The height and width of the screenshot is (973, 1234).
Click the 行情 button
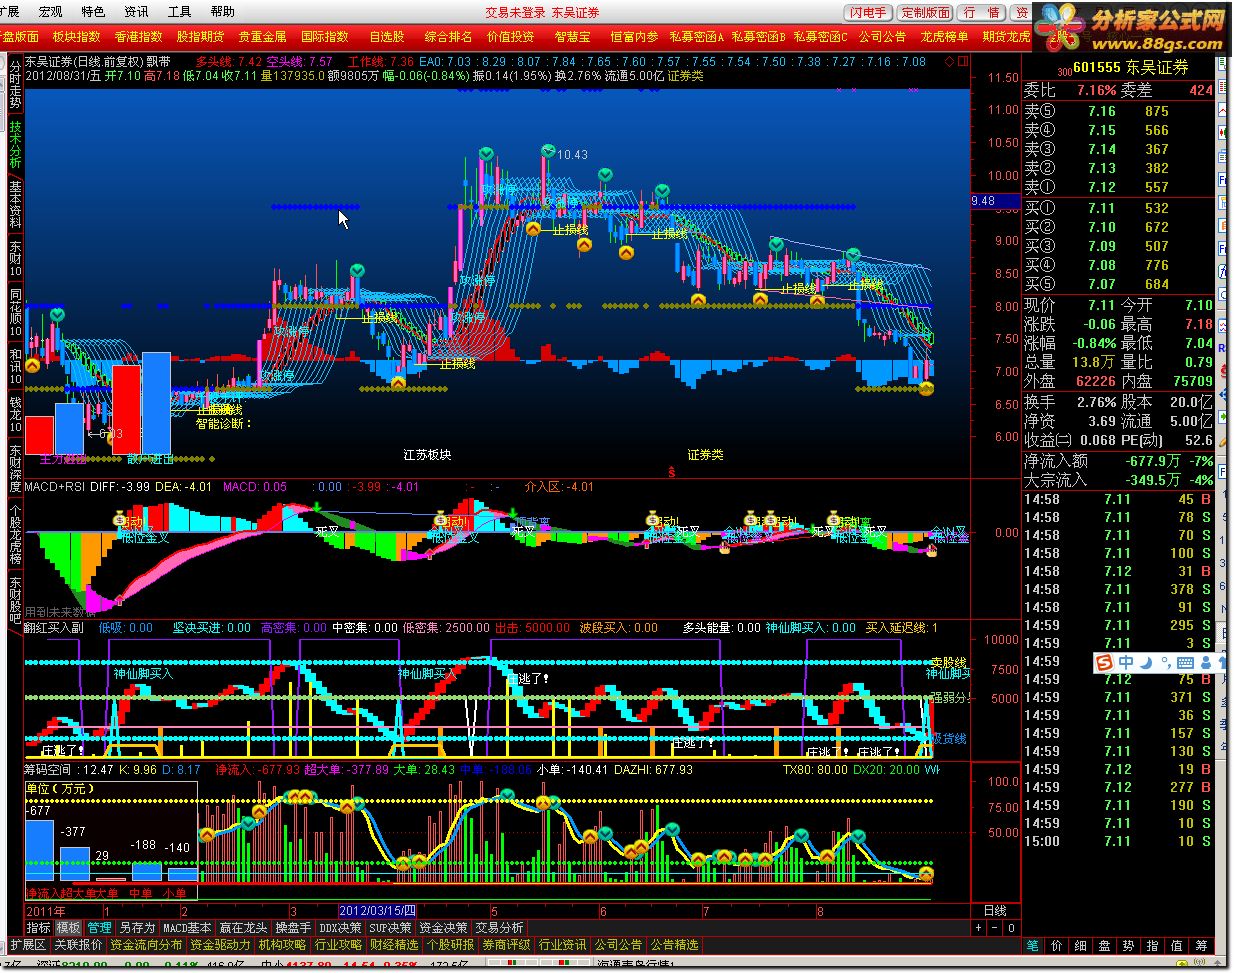pyautogui.click(x=982, y=12)
